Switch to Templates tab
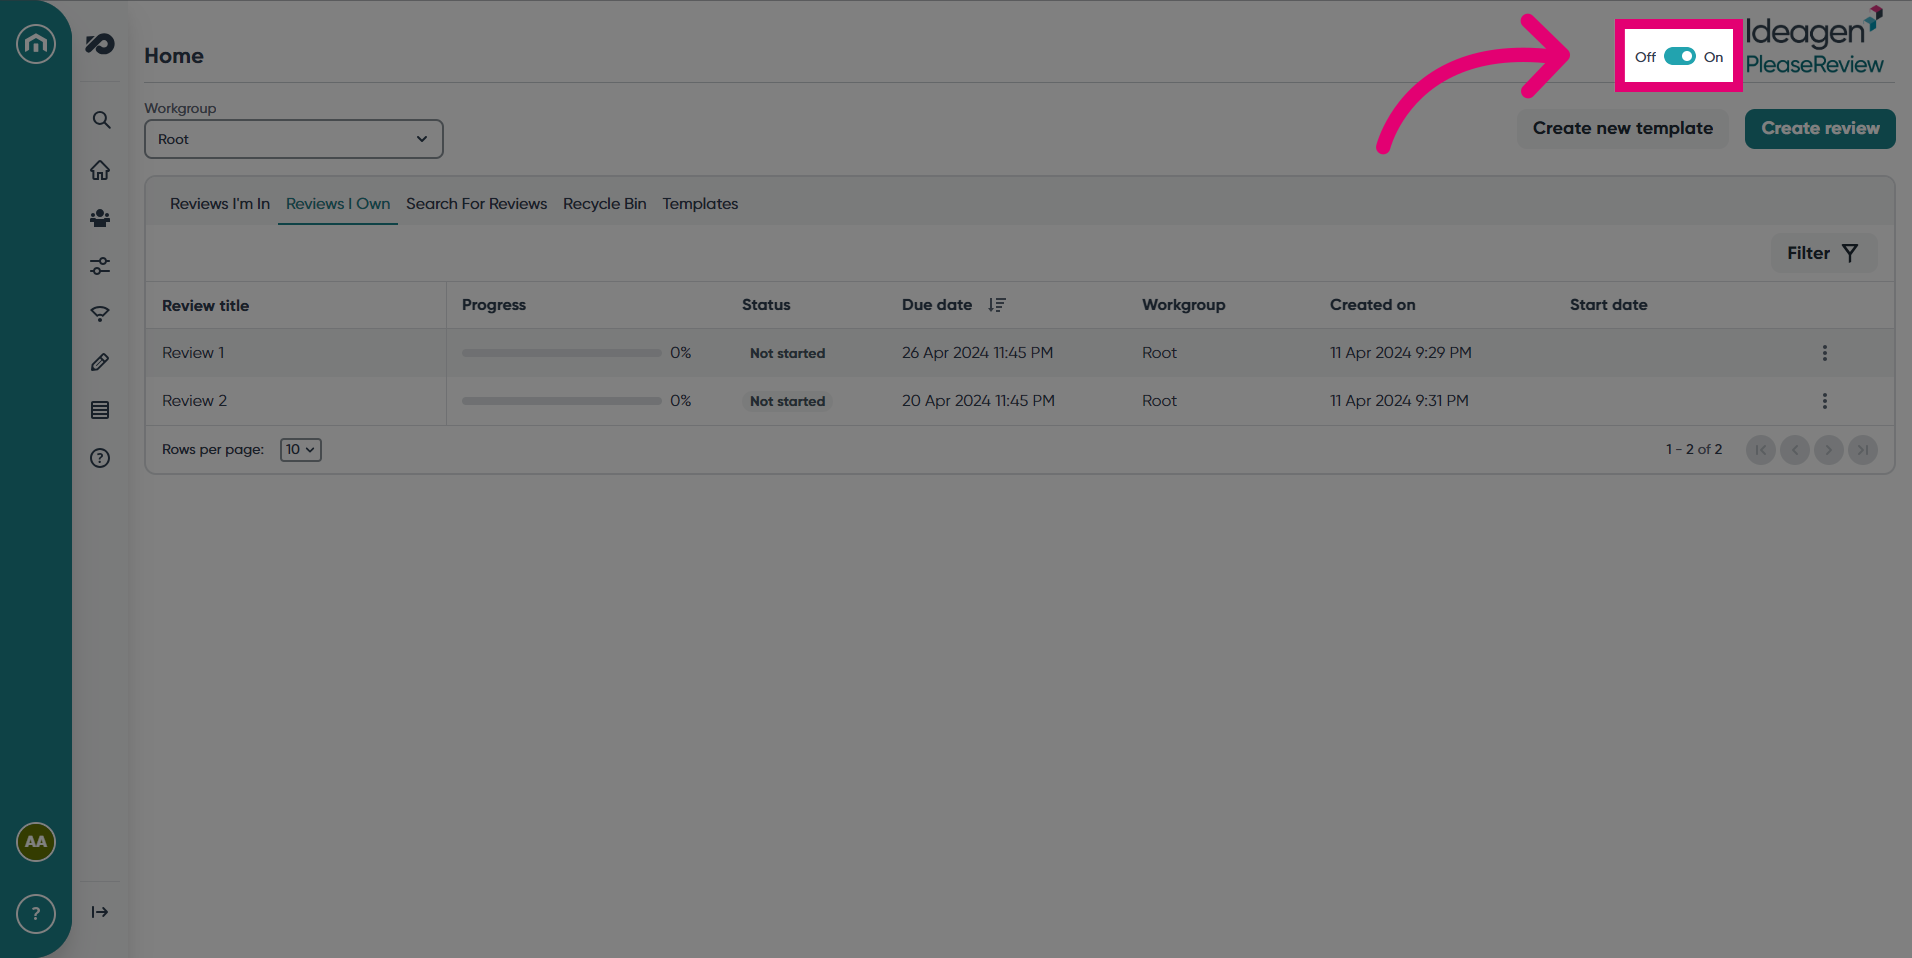 point(700,204)
